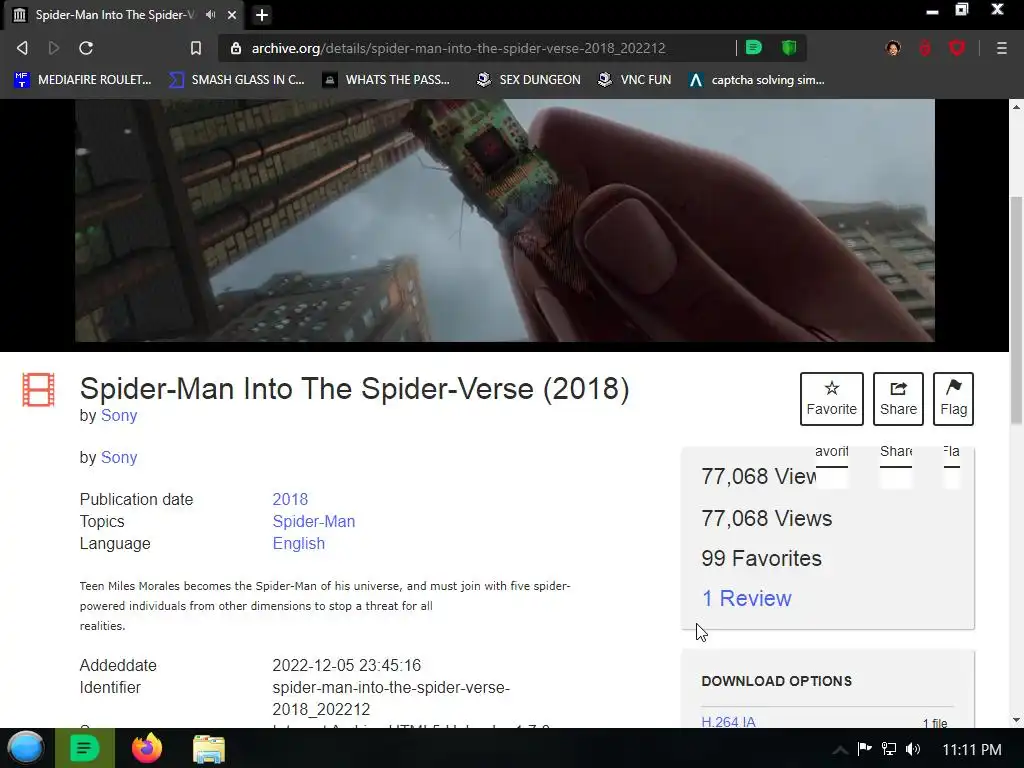Click the DOWNLOAD OPTIONS heading
Viewport: 1024px width, 768px height.
(x=776, y=681)
